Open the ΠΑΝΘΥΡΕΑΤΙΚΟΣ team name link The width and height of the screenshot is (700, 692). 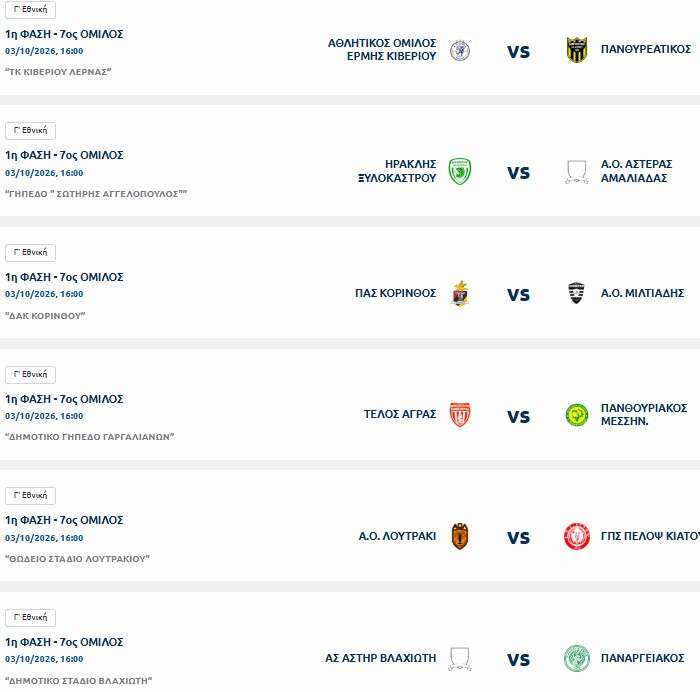pos(646,49)
